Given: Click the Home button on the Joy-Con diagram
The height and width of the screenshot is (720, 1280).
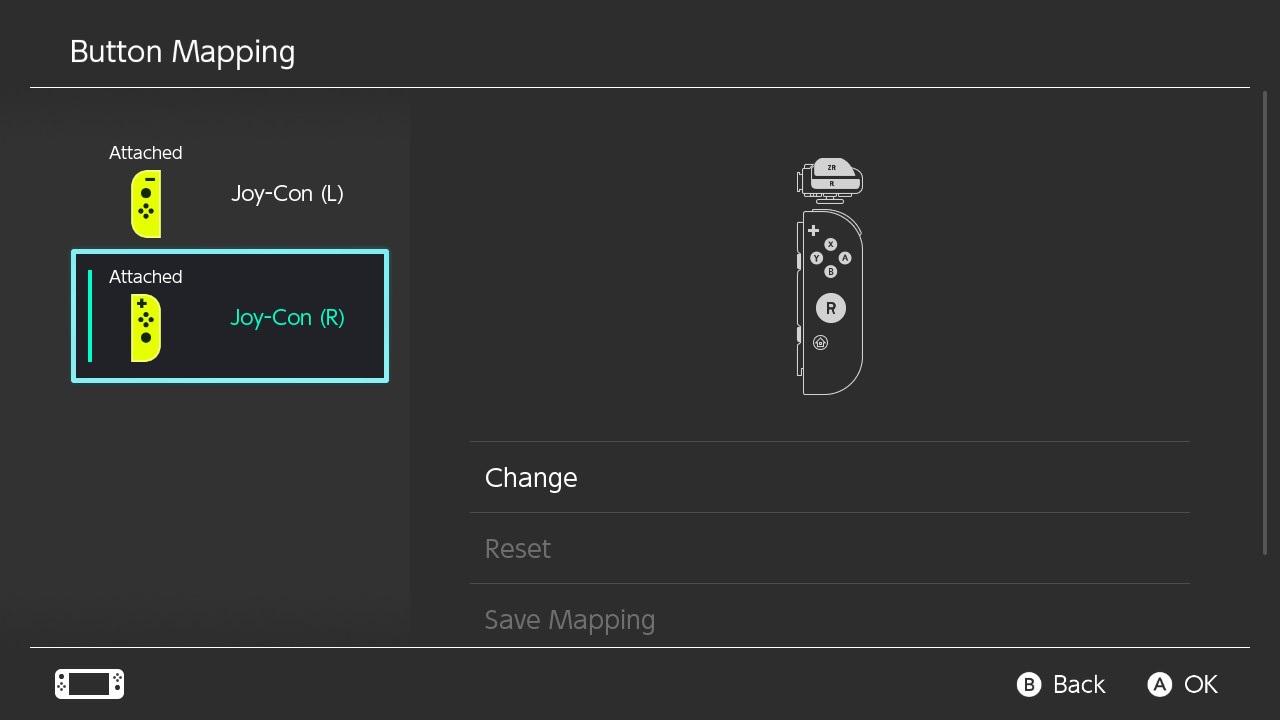Looking at the screenshot, I should [x=820, y=343].
